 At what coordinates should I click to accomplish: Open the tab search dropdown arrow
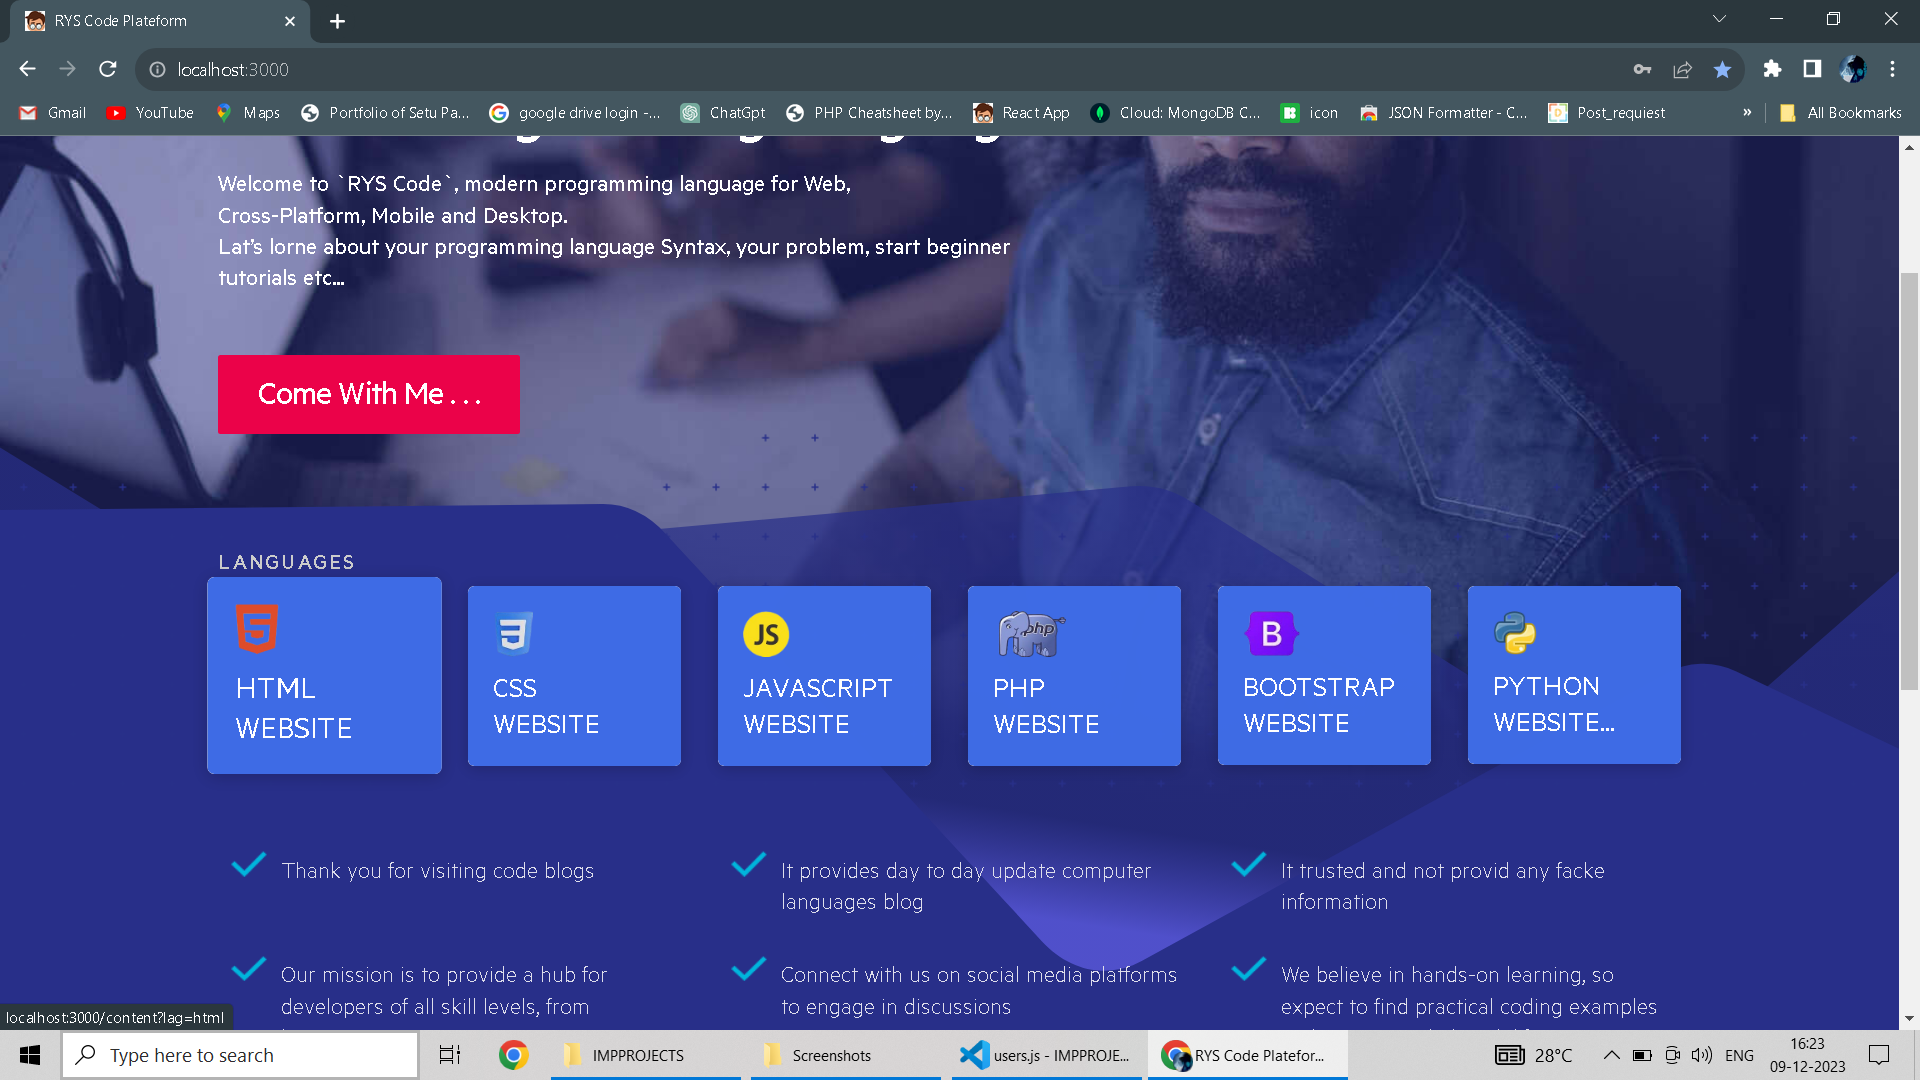coord(1719,19)
